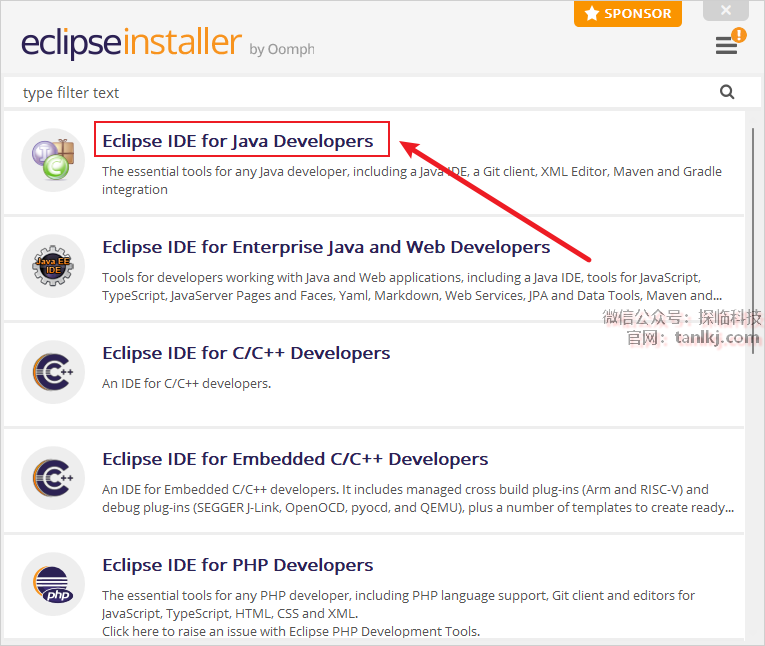Click the Embedded C/C++ Developers package icon
Viewport: 765px width, 646px height.
[53, 478]
